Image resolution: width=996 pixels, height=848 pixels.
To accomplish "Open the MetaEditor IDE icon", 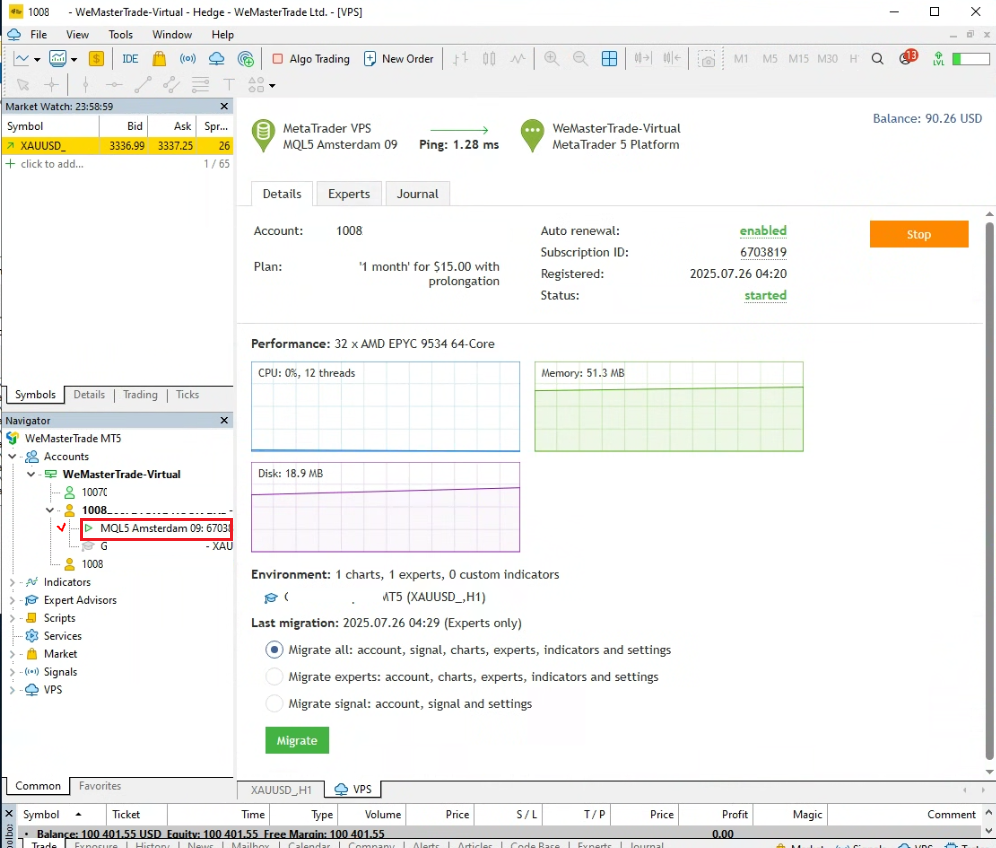I will point(130,59).
